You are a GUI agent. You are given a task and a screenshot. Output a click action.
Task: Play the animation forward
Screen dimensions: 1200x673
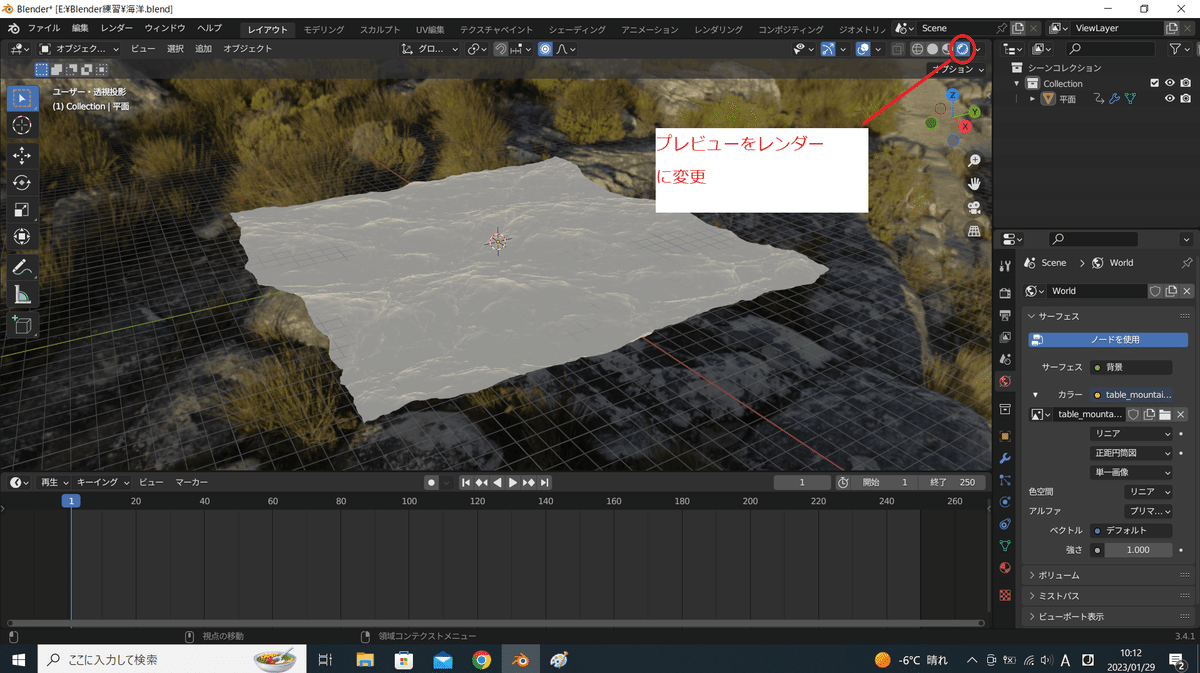(513, 482)
